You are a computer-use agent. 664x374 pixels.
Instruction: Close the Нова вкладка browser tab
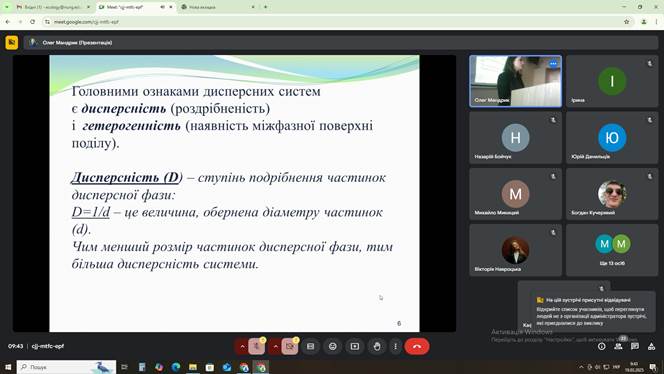tap(253, 7)
